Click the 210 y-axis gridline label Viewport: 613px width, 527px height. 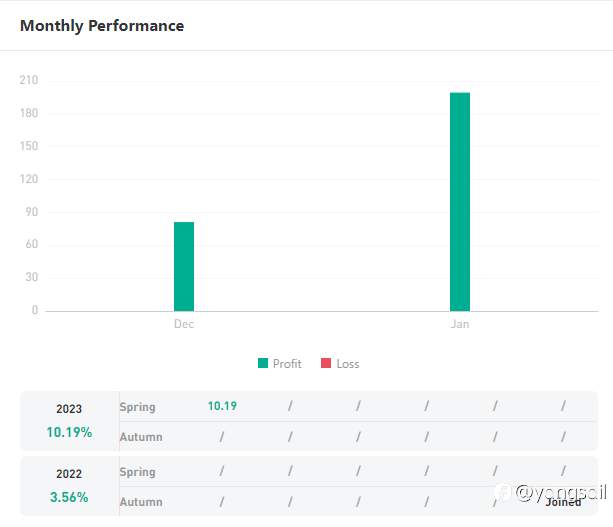pos(28,81)
